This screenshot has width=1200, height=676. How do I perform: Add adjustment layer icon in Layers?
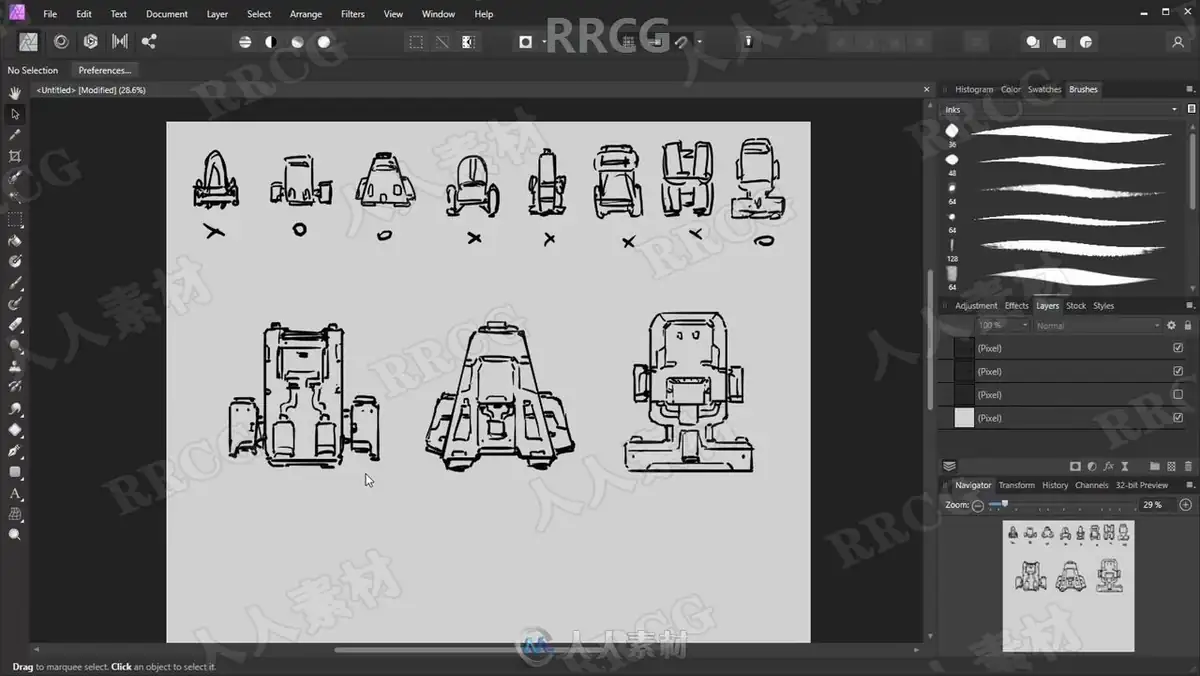[1091, 466]
